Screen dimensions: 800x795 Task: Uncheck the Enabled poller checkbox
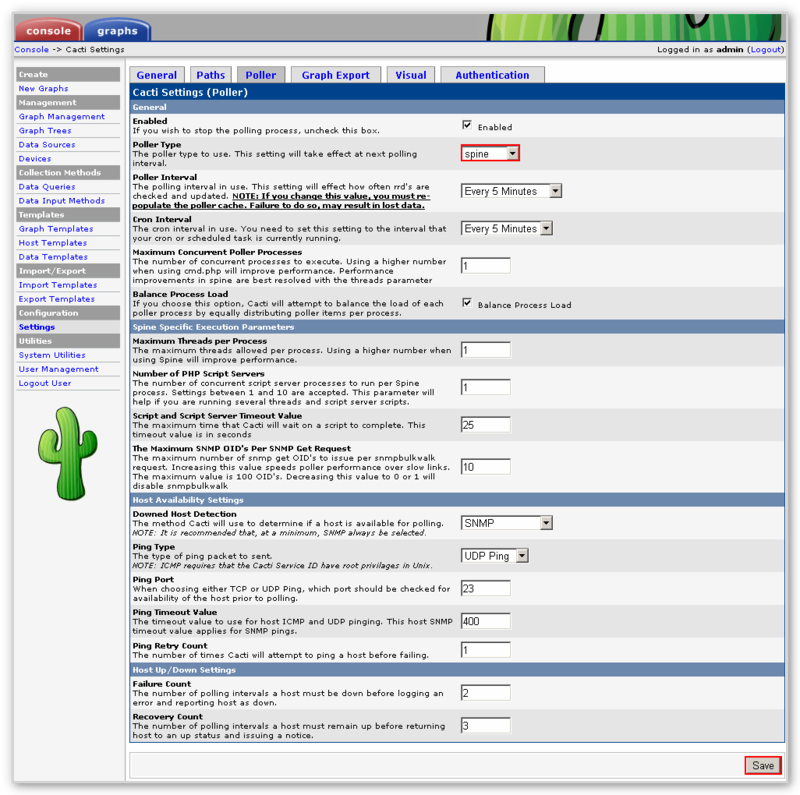click(467, 125)
